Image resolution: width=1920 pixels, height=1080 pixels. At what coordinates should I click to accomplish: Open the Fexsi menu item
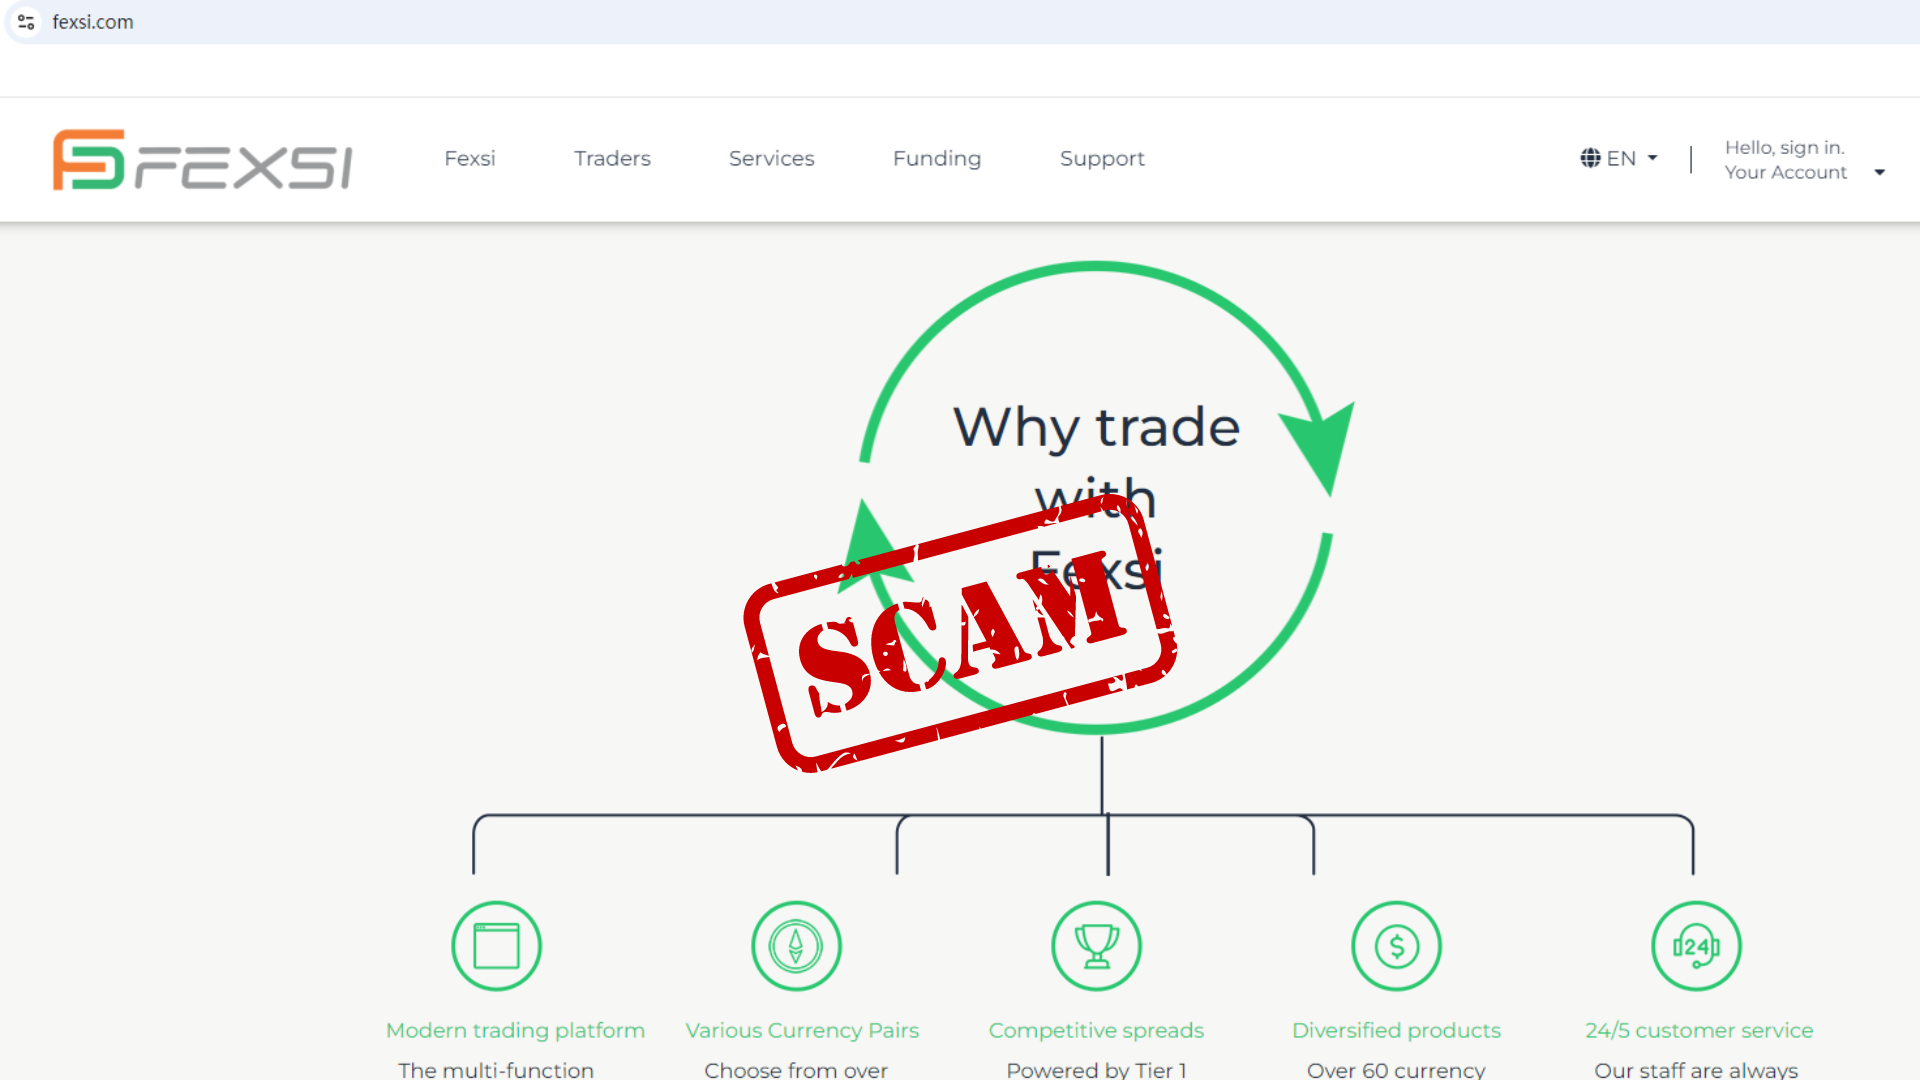[x=470, y=158]
